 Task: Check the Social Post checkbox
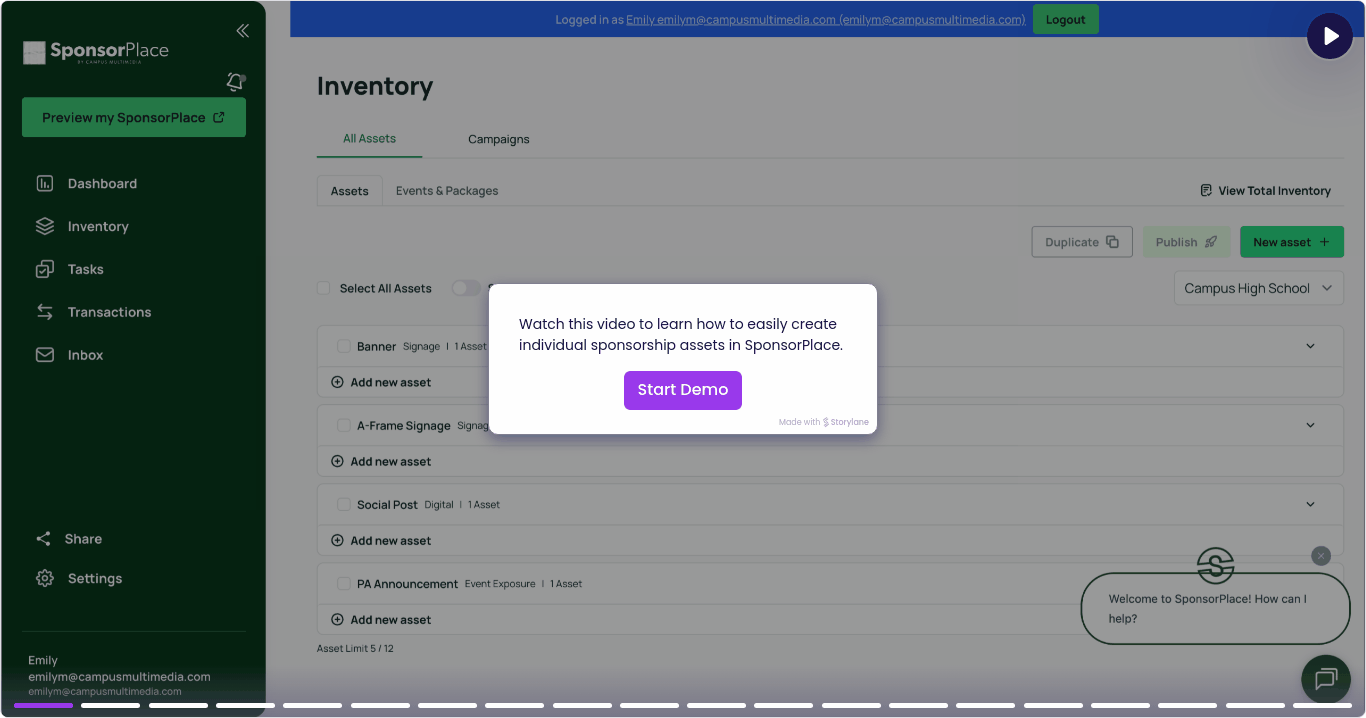pos(344,504)
